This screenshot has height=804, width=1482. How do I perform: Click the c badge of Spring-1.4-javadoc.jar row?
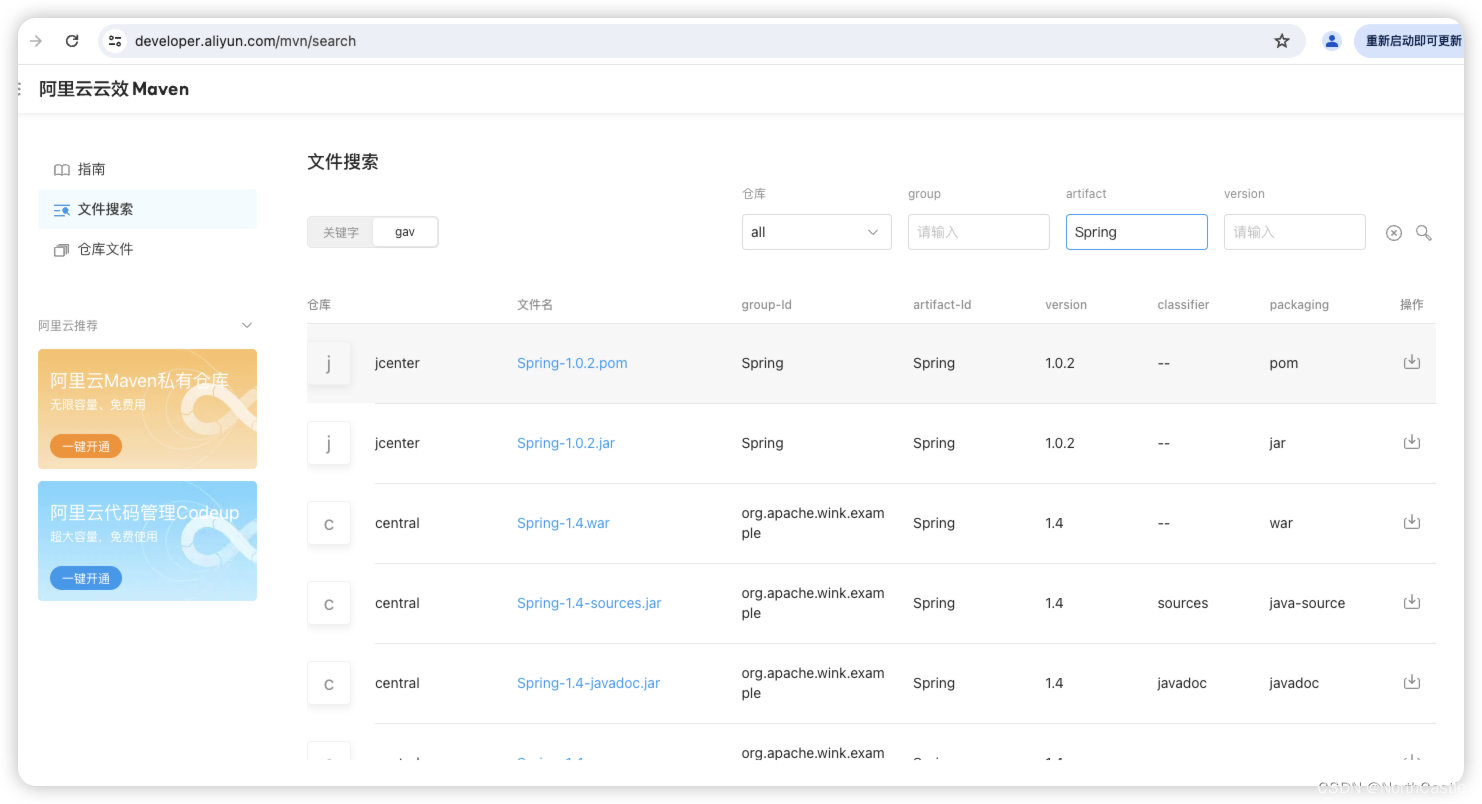tap(329, 683)
